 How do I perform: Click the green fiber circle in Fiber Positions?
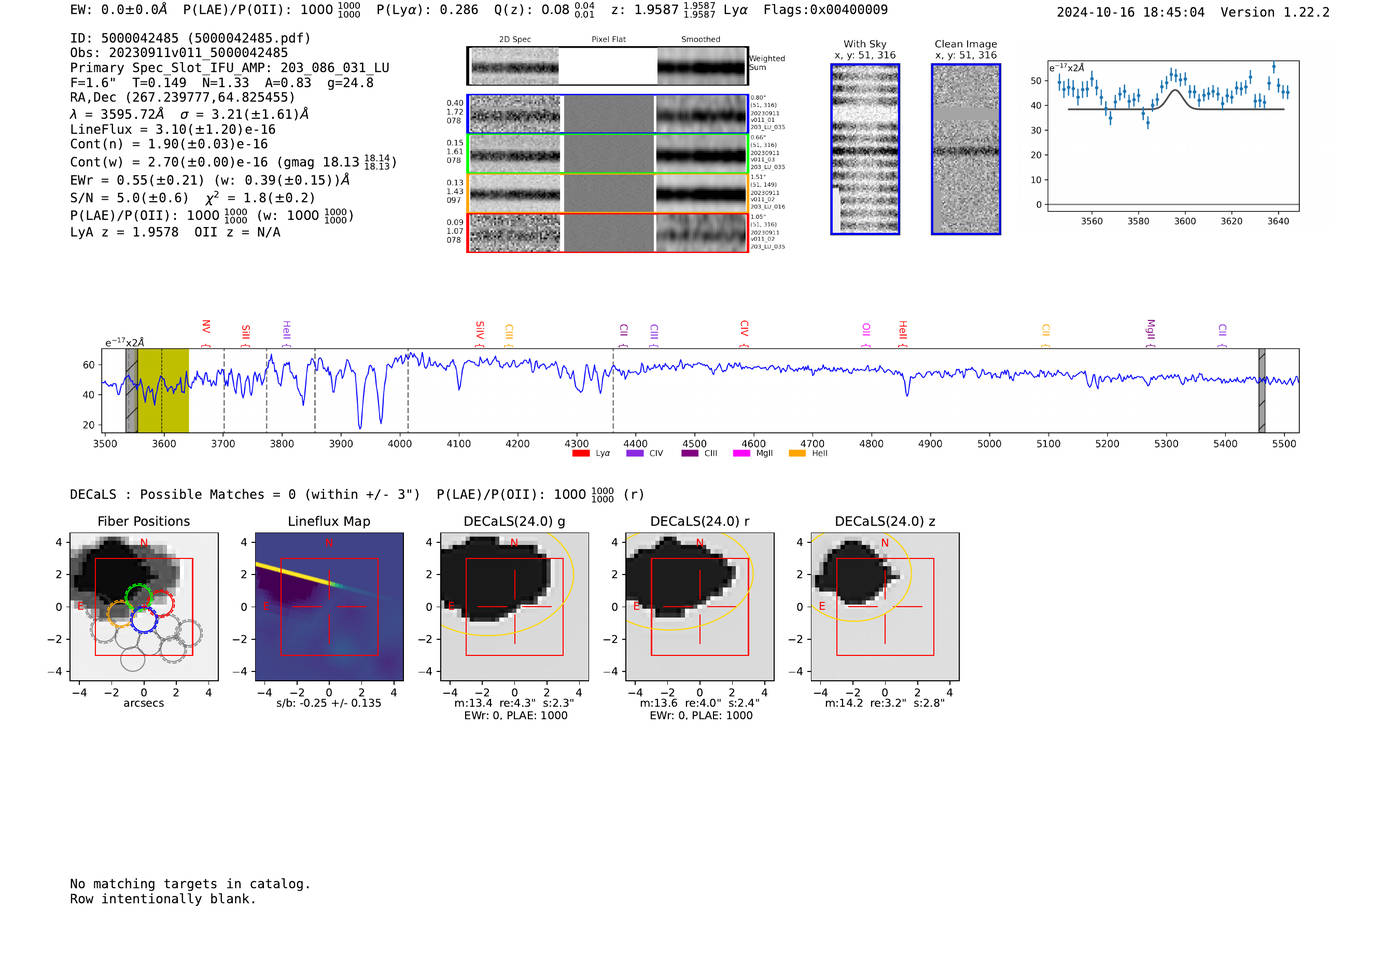[139, 596]
